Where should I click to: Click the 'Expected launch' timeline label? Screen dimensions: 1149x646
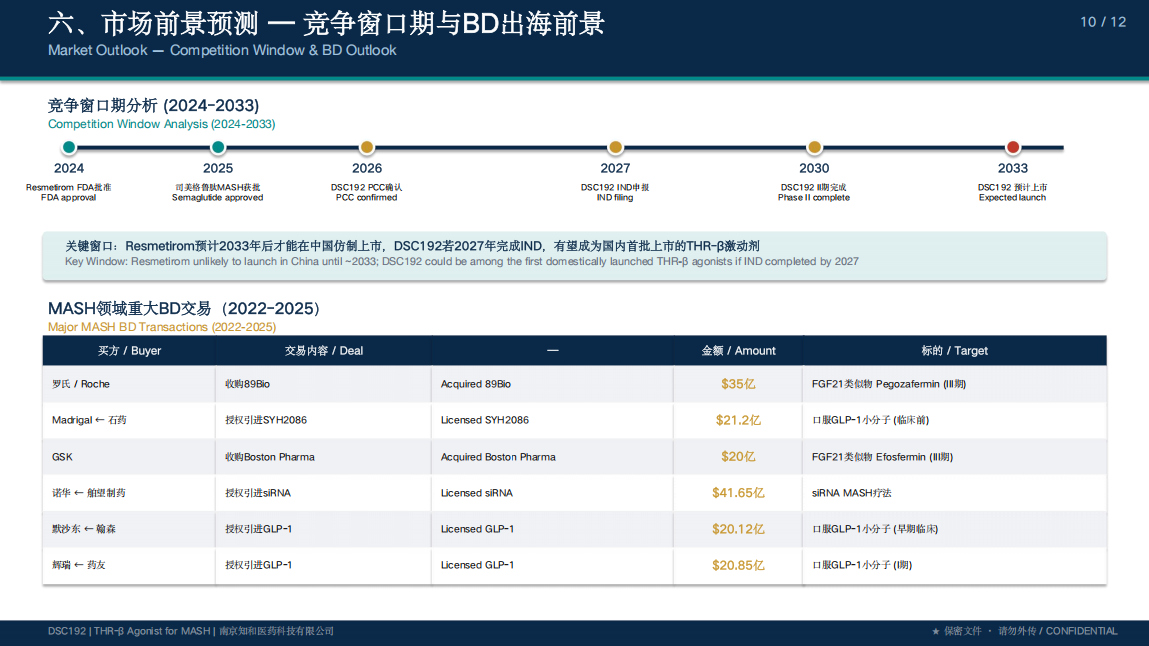click(1013, 198)
